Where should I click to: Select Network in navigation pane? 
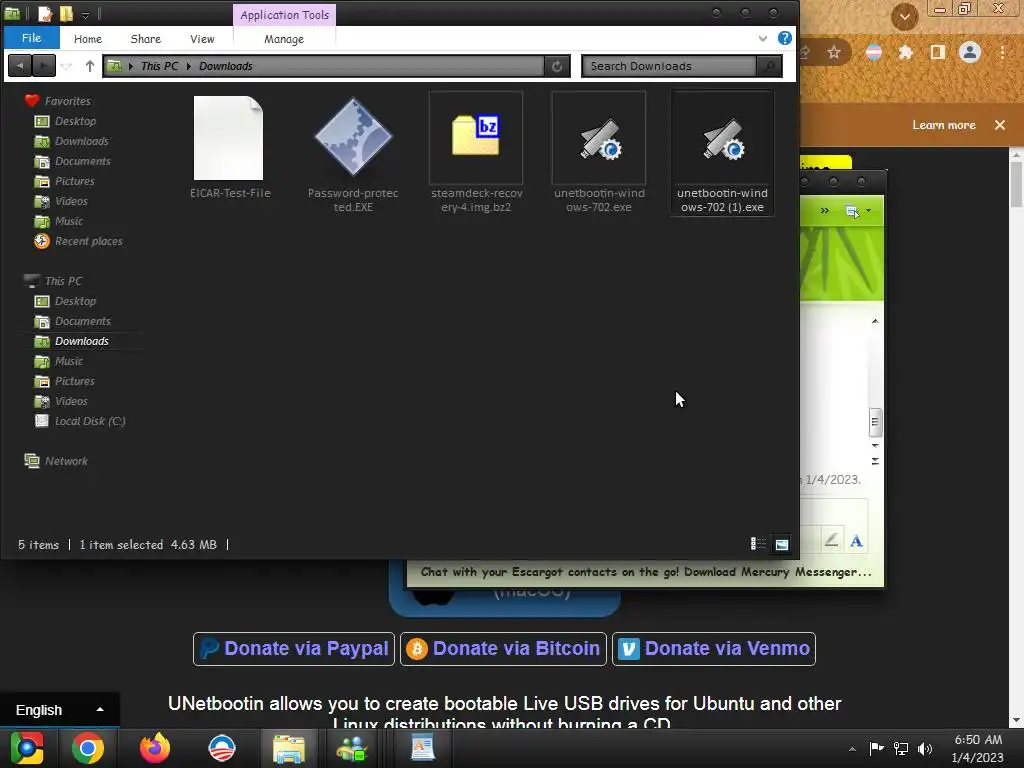coord(66,461)
